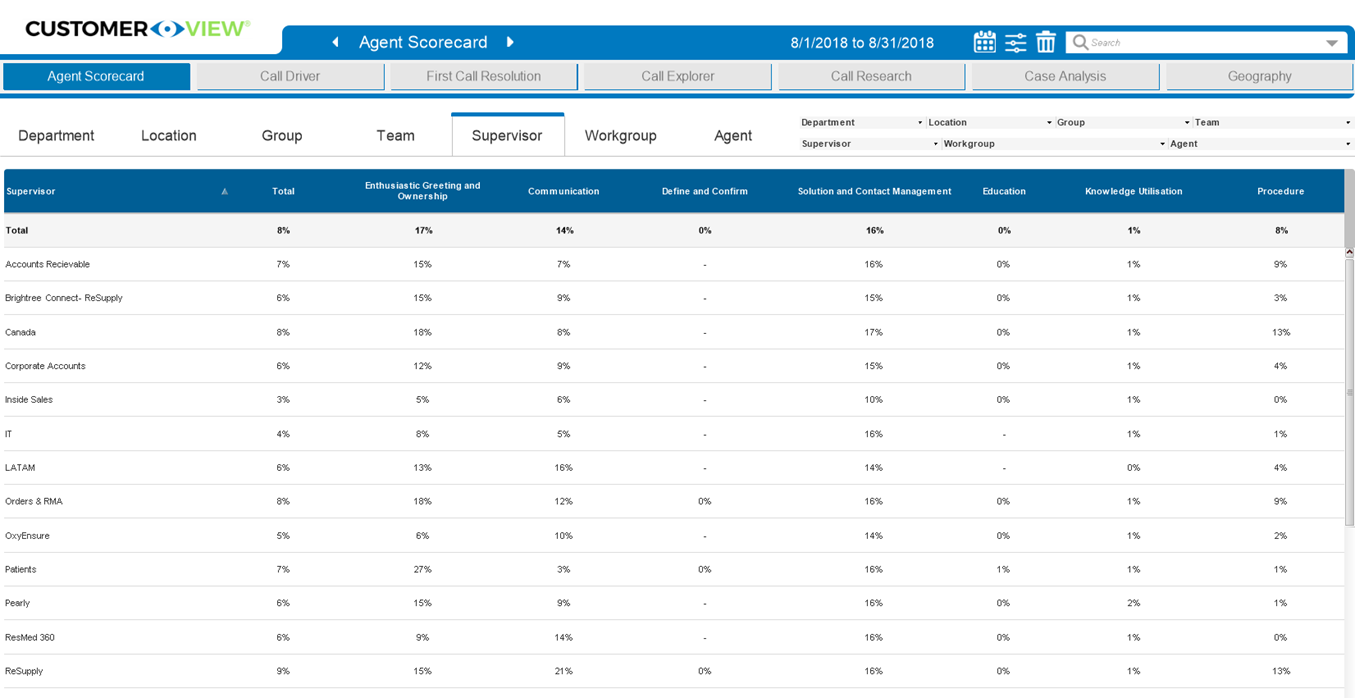The width and height of the screenshot is (1355, 698).
Task: Click Patients 27% Enthusiastic Greeting value
Action: (x=423, y=570)
